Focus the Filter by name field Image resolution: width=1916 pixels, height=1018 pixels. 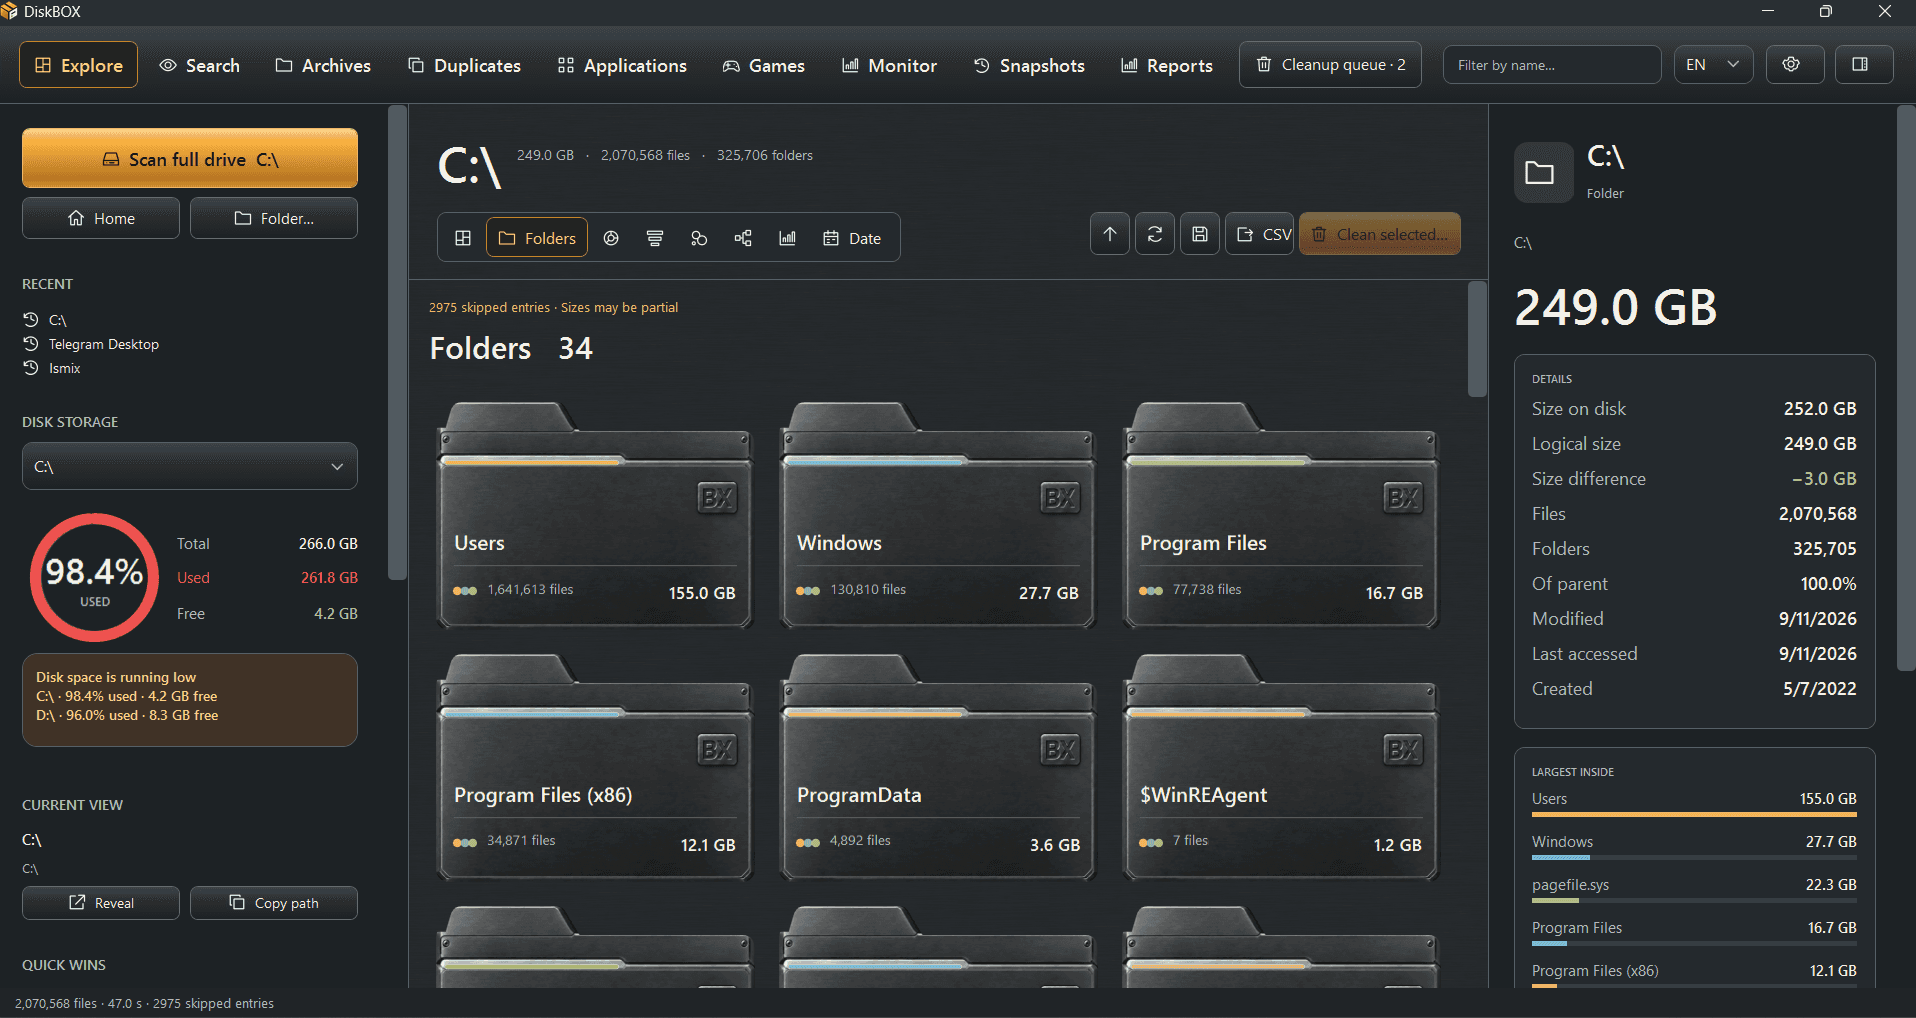1552,65
